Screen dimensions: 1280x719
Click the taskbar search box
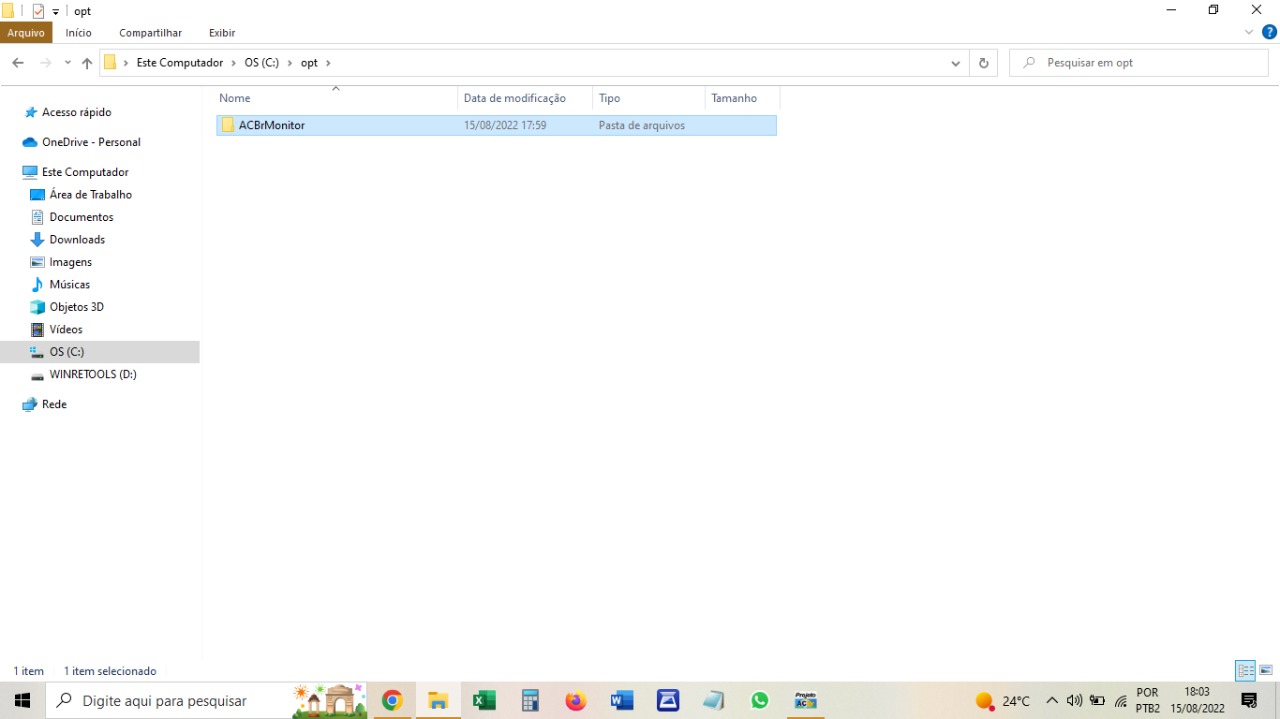pos(207,701)
